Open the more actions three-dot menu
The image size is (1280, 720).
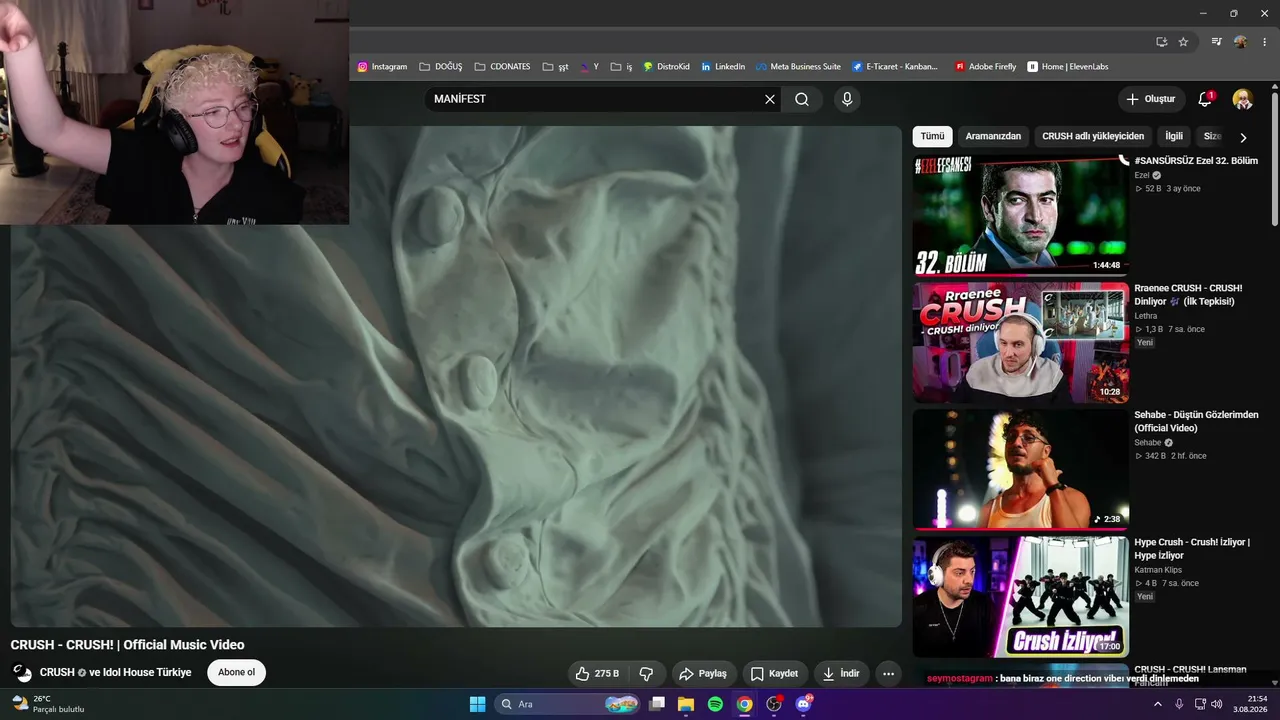coord(888,674)
